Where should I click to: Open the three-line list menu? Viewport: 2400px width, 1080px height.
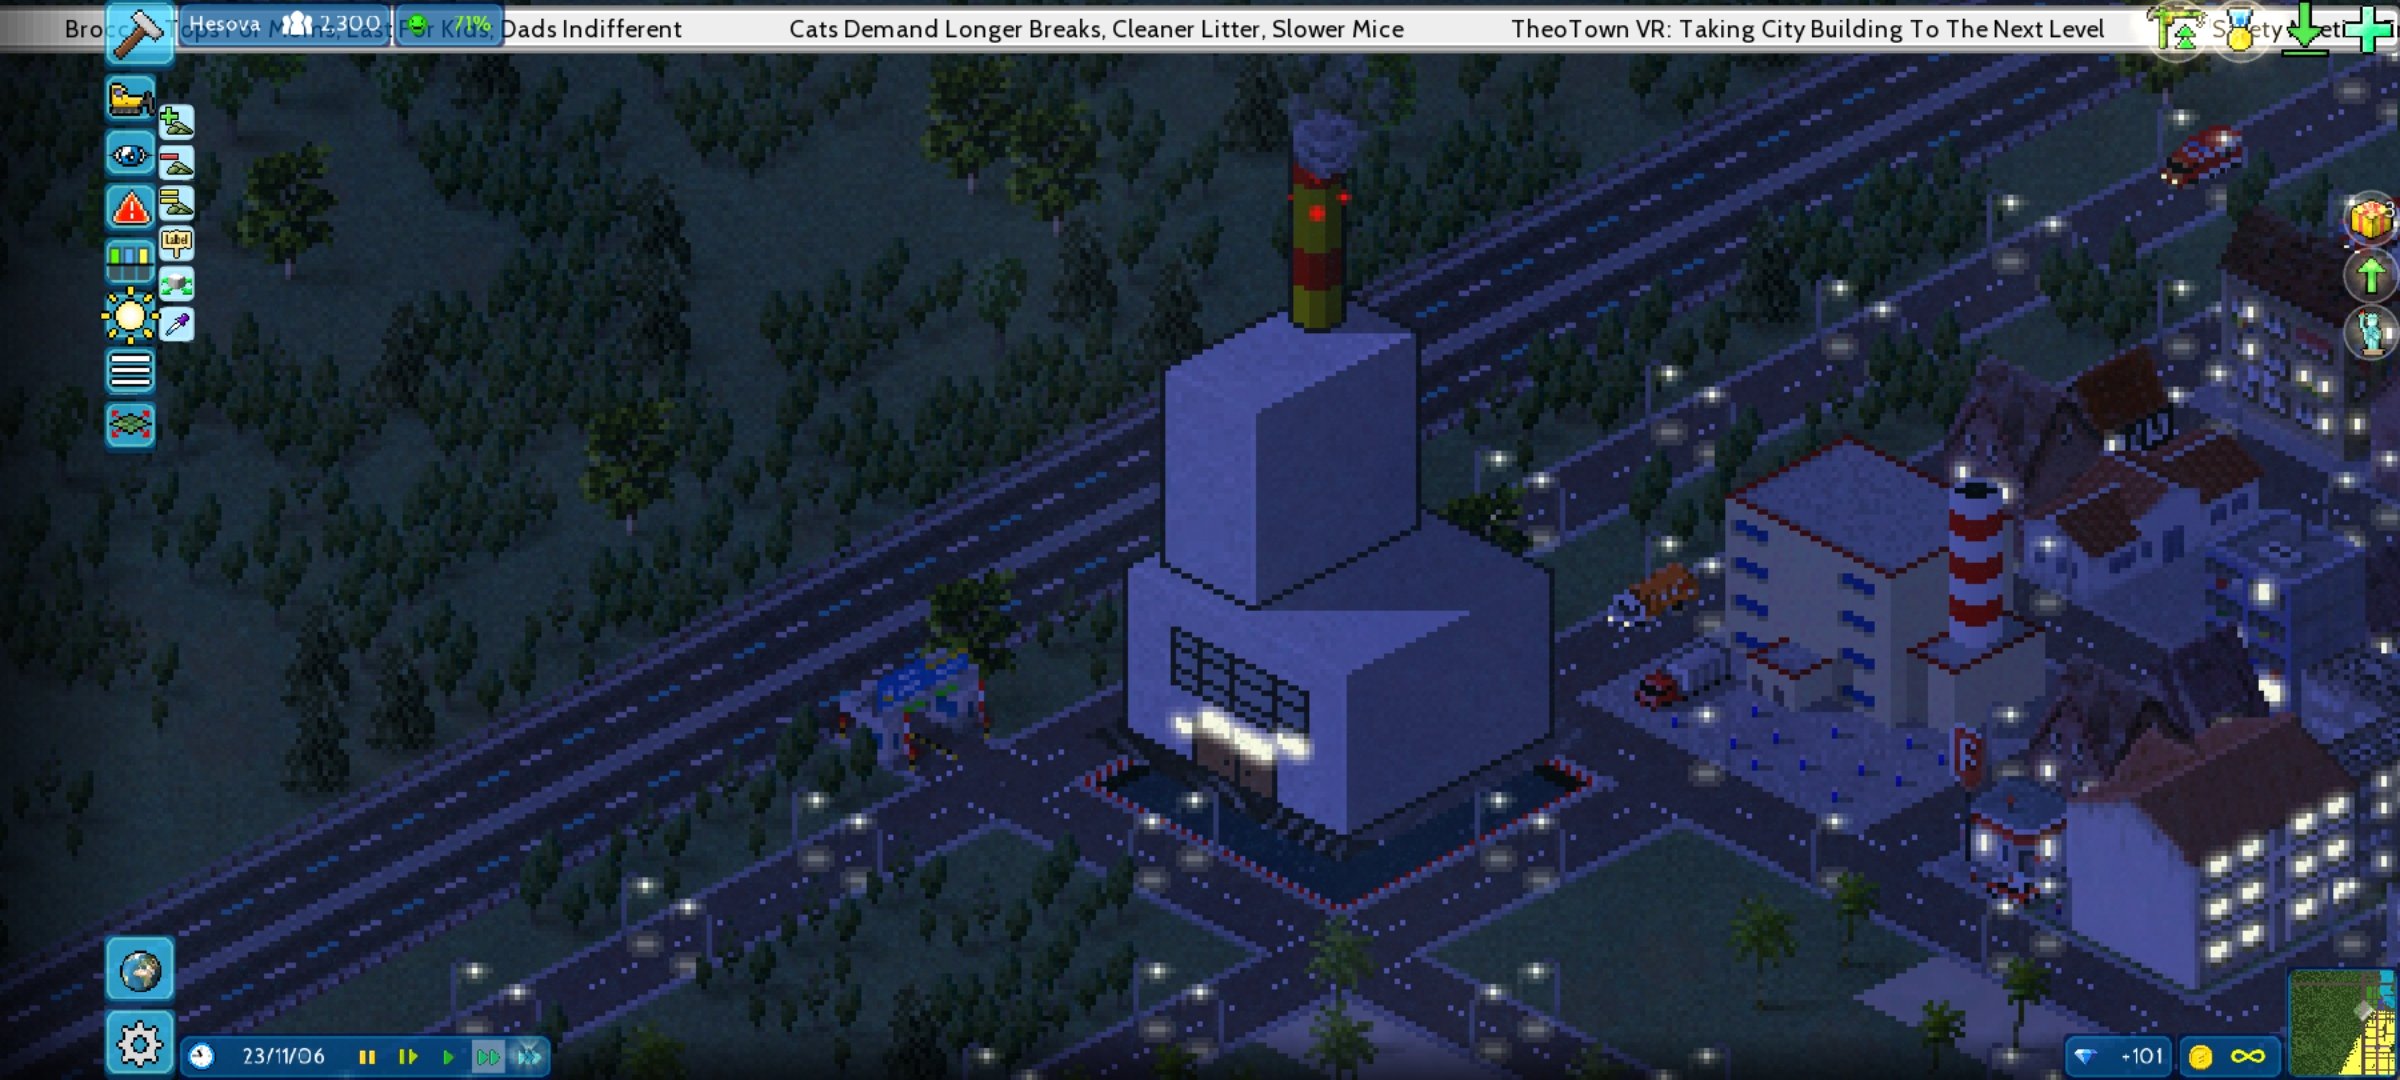130,370
